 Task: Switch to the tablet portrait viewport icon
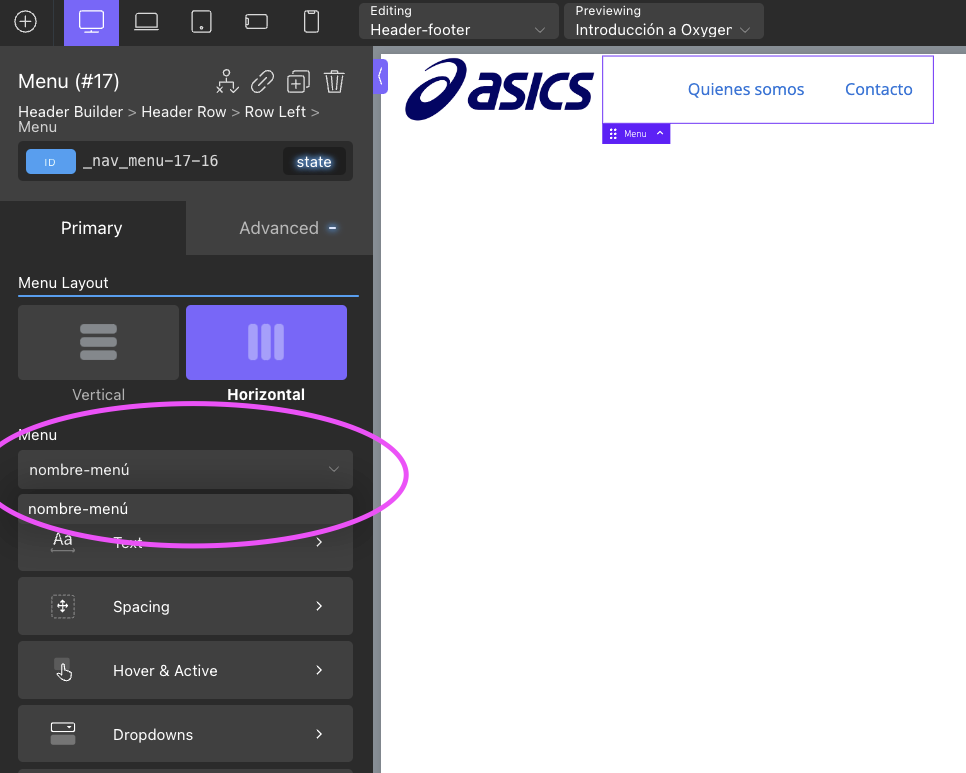[202, 22]
